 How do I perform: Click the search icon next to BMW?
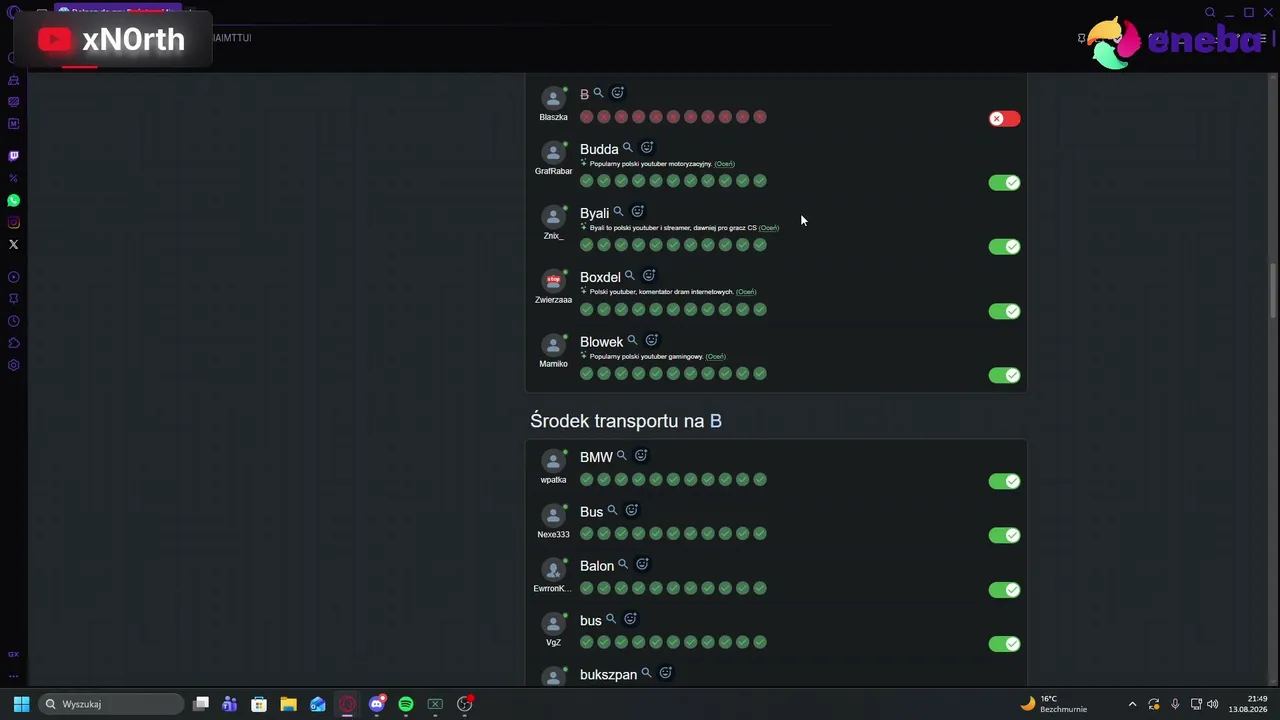point(622,456)
